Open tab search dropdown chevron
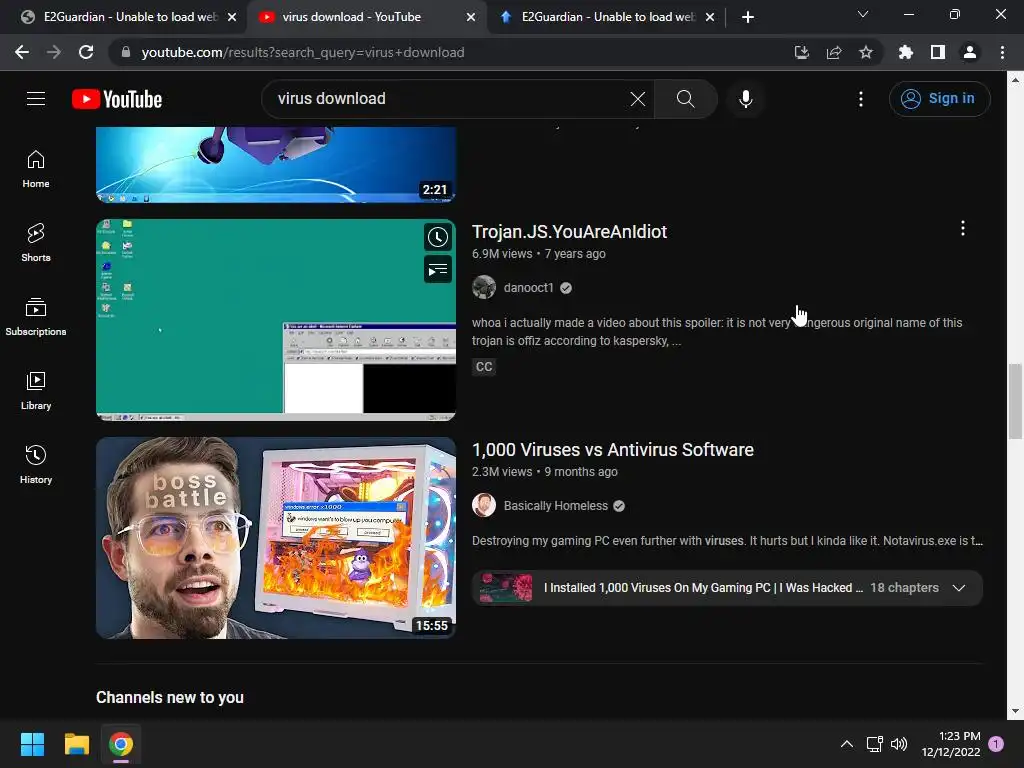Image resolution: width=1024 pixels, height=768 pixels. [863, 14]
